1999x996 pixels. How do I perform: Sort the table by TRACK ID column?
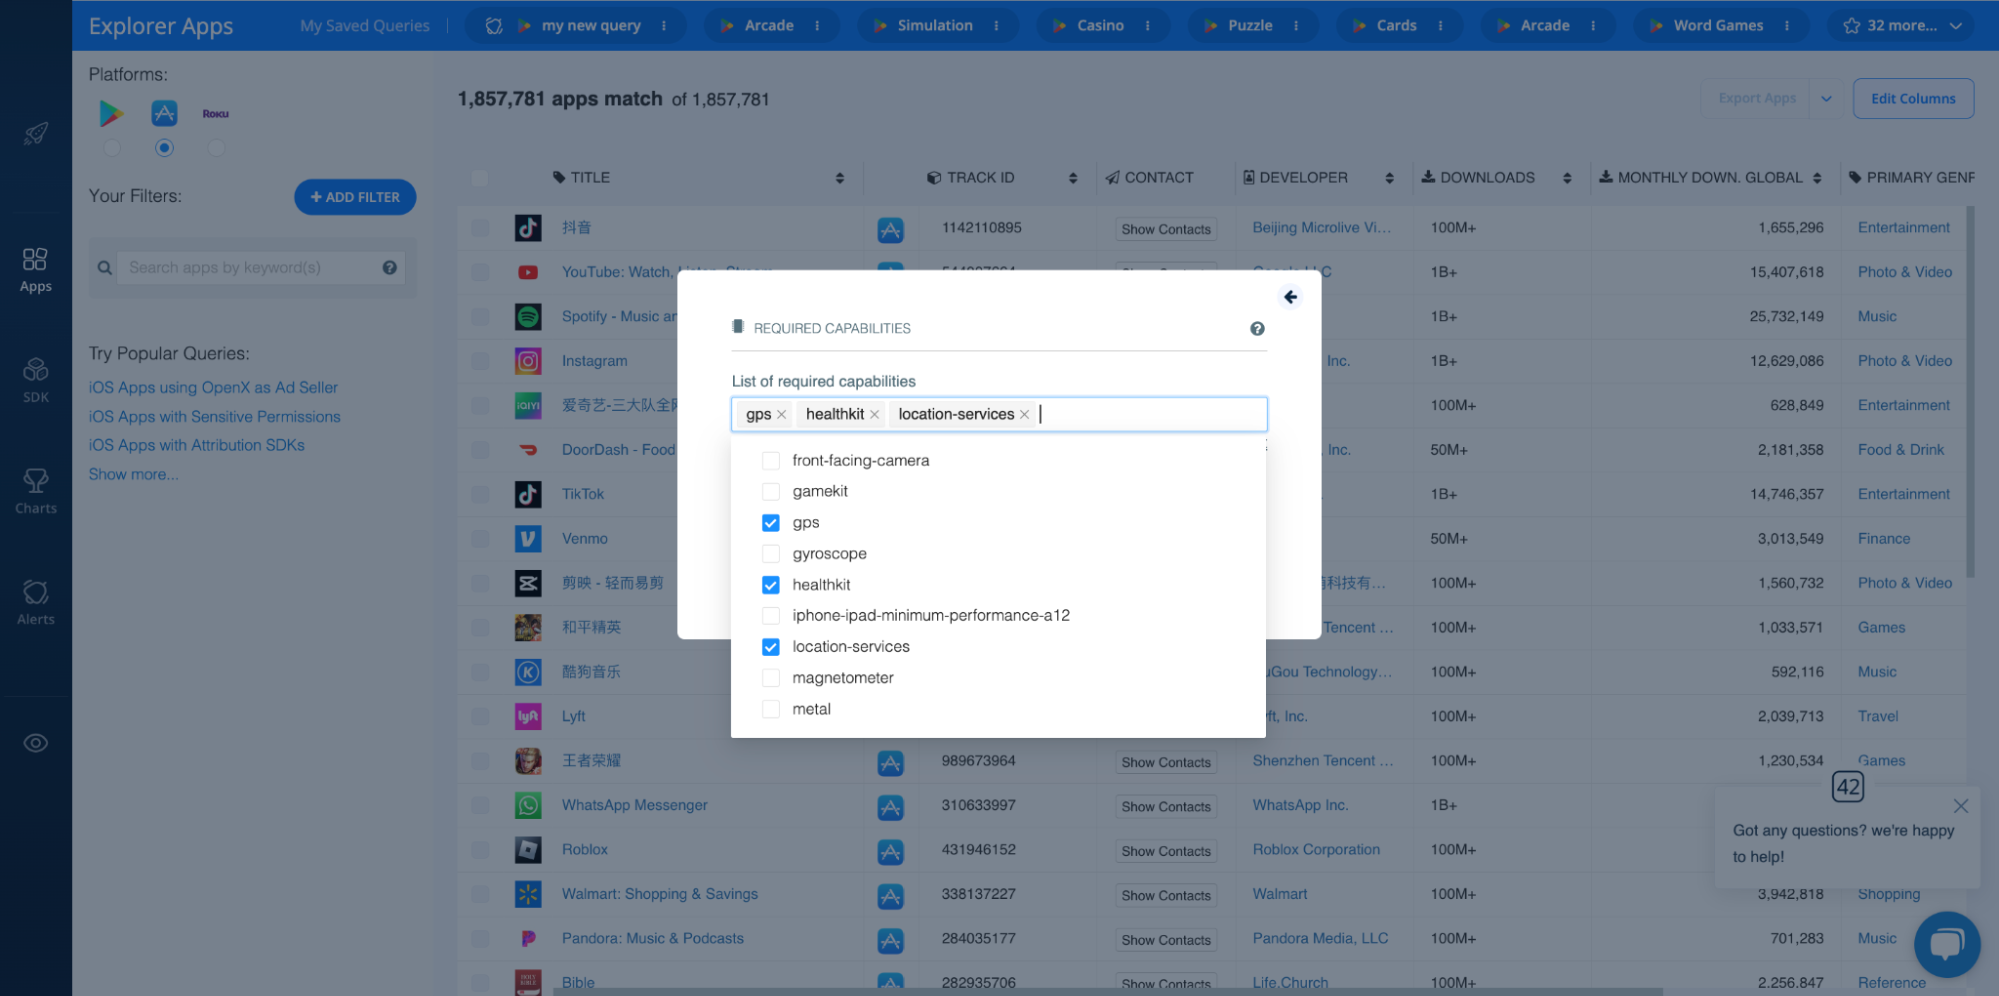click(1073, 178)
